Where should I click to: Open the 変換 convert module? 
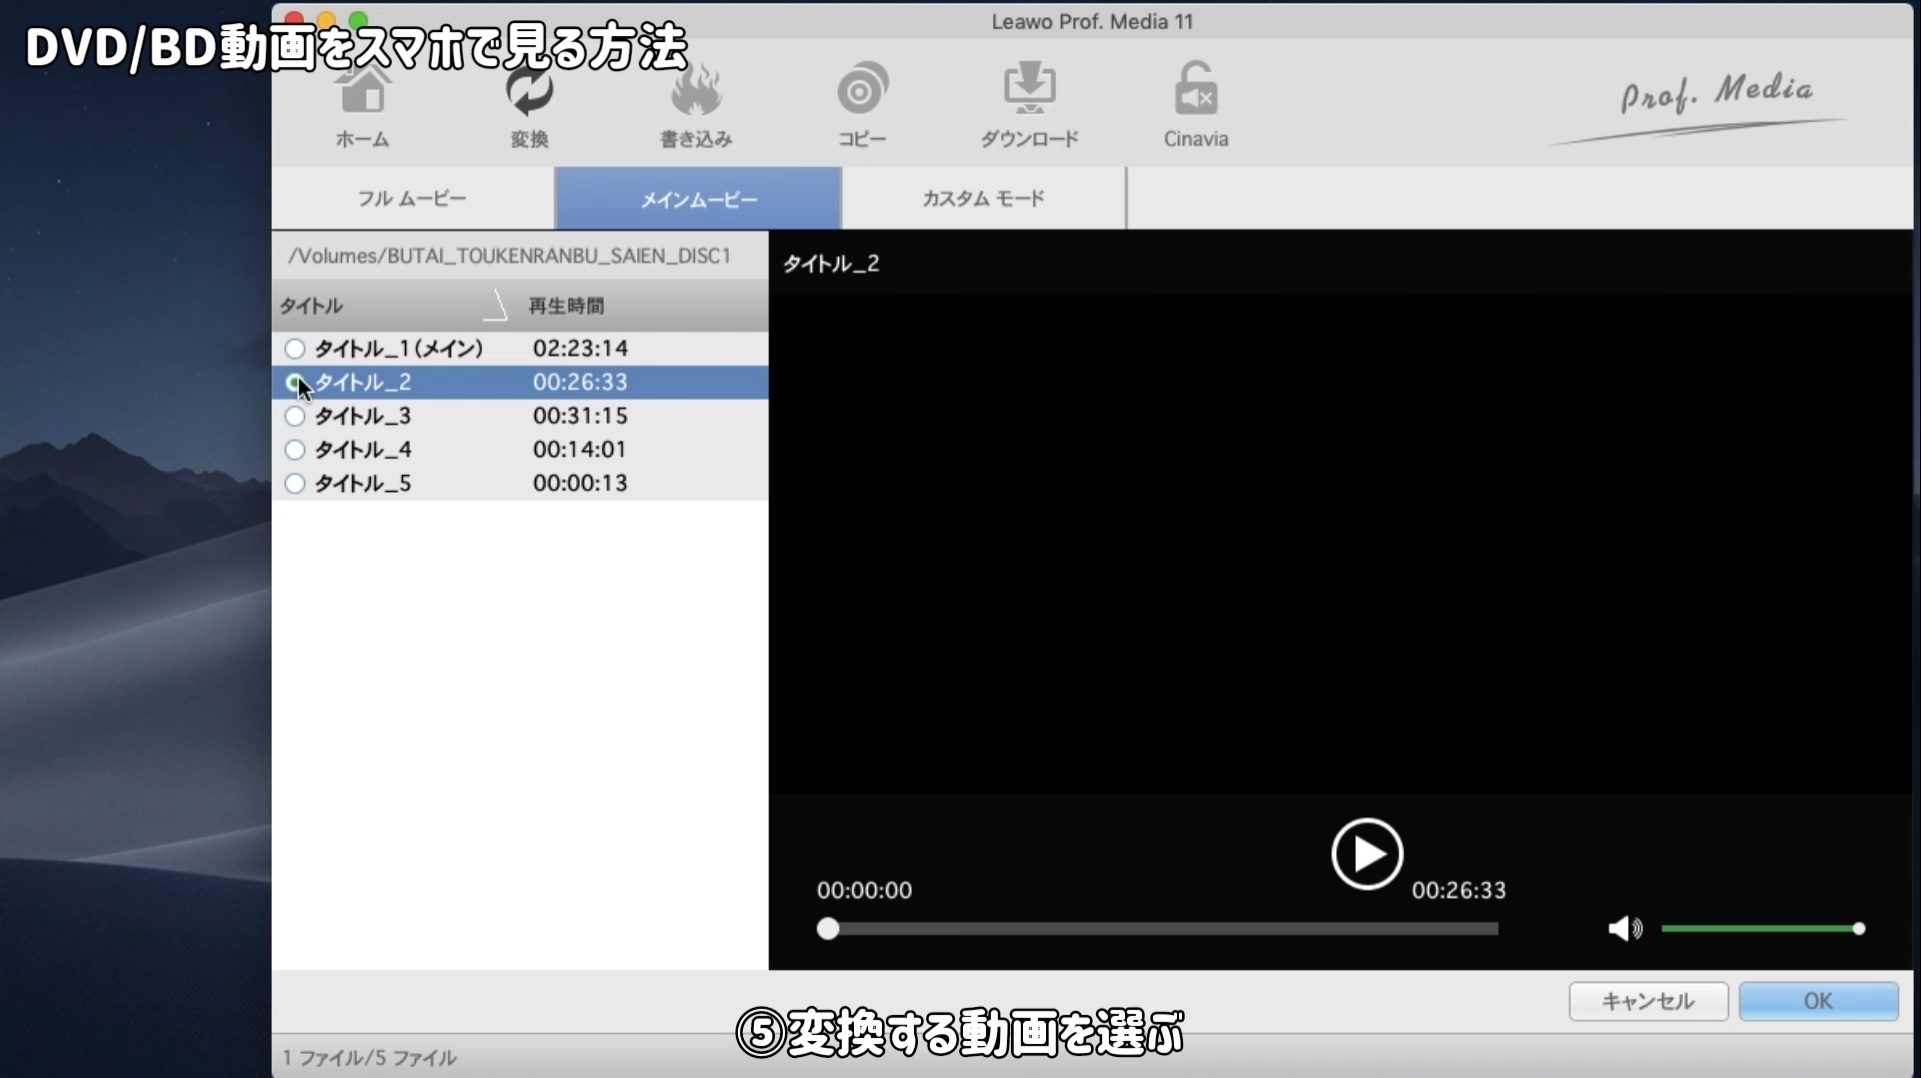pos(529,106)
